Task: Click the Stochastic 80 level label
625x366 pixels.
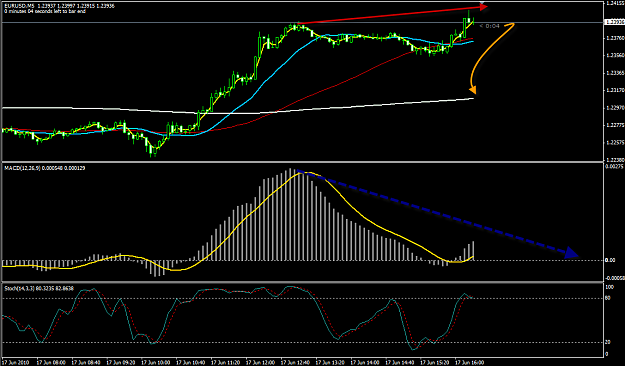Action: click(x=608, y=298)
